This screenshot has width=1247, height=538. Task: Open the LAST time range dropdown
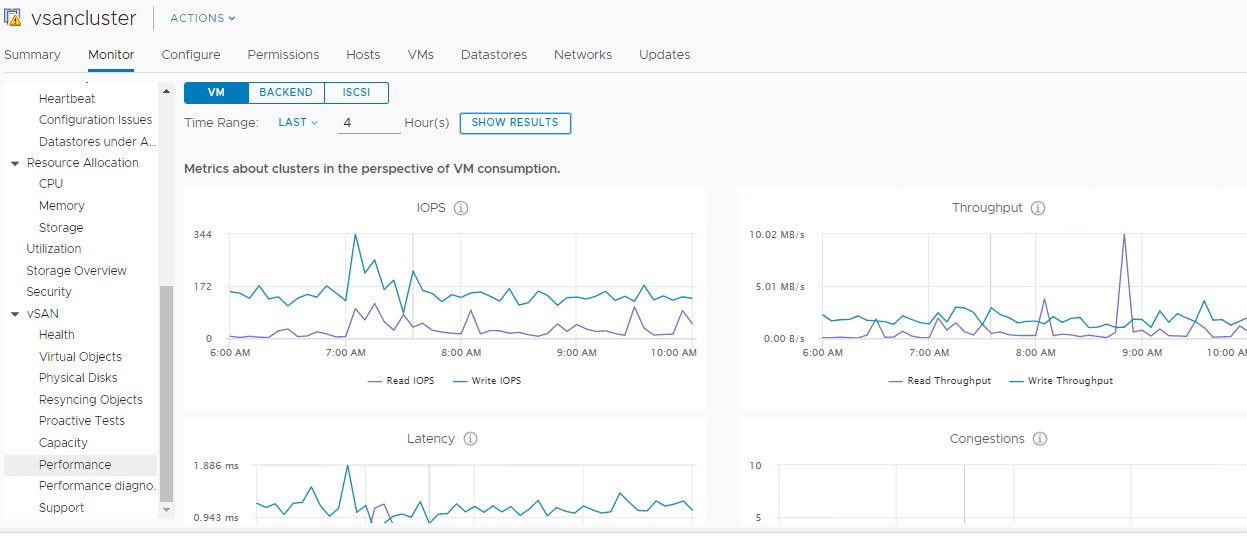pyautogui.click(x=298, y=122)
